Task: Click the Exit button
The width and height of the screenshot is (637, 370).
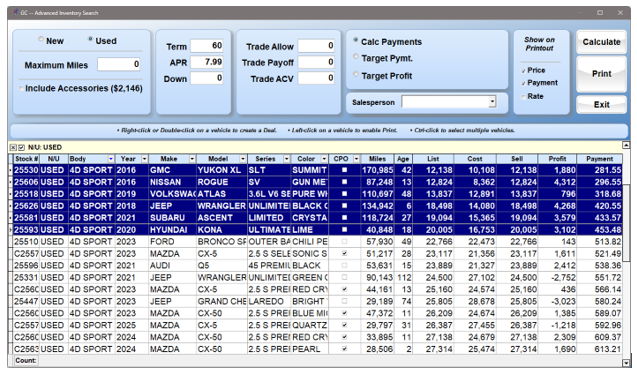Action: [601, 105]
